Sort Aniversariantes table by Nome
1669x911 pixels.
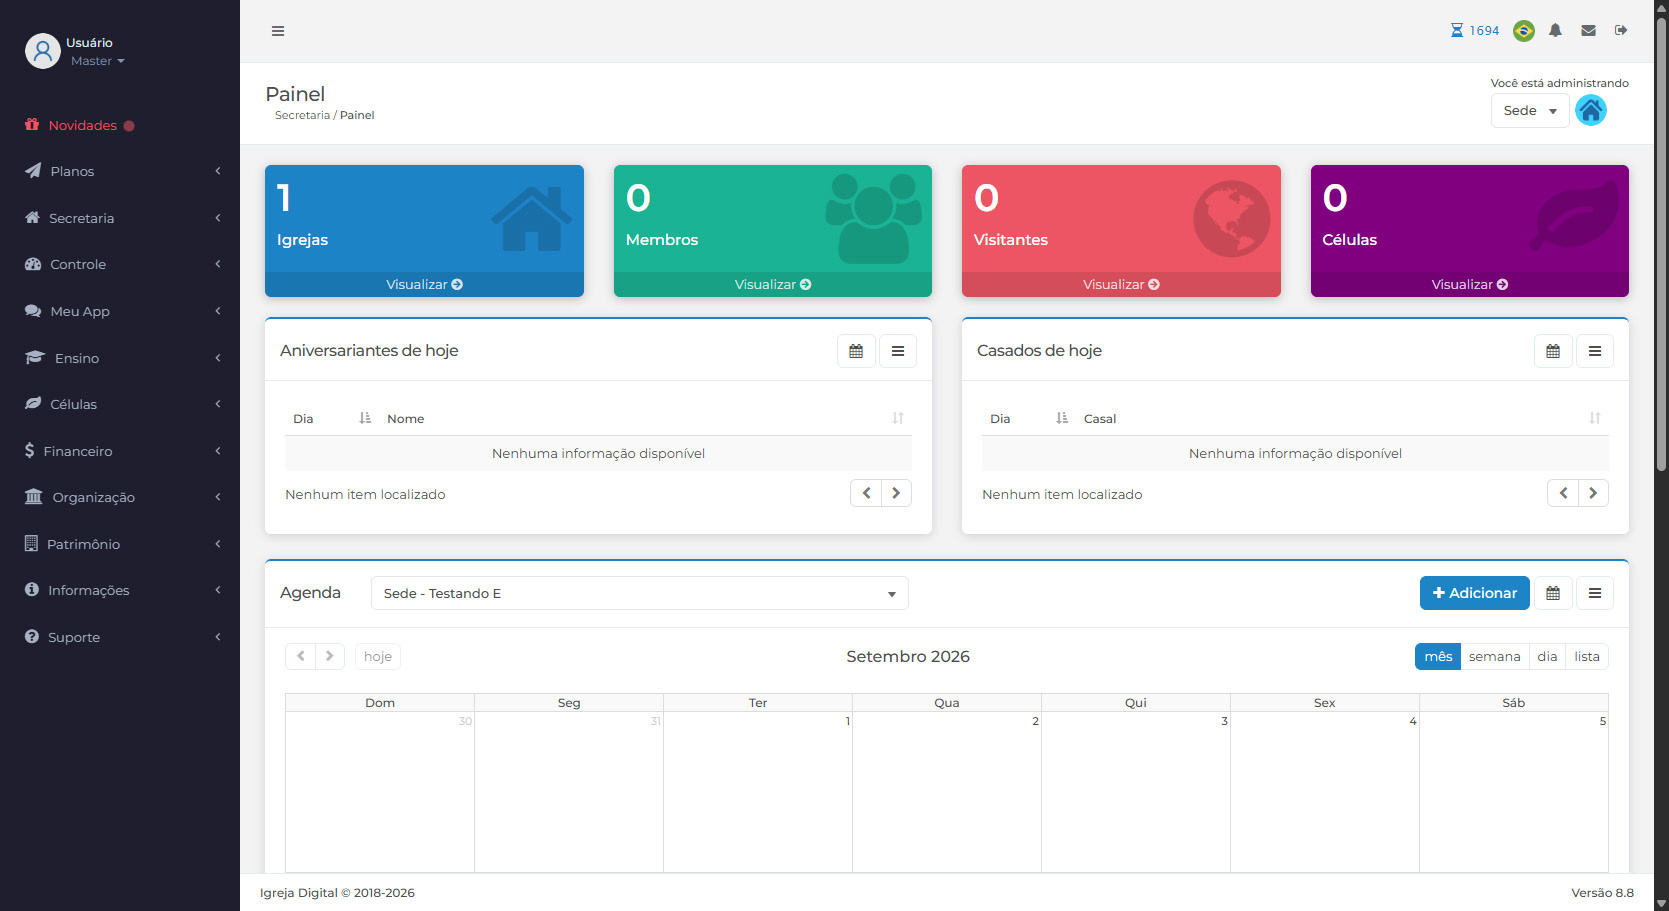click(645, 419)
